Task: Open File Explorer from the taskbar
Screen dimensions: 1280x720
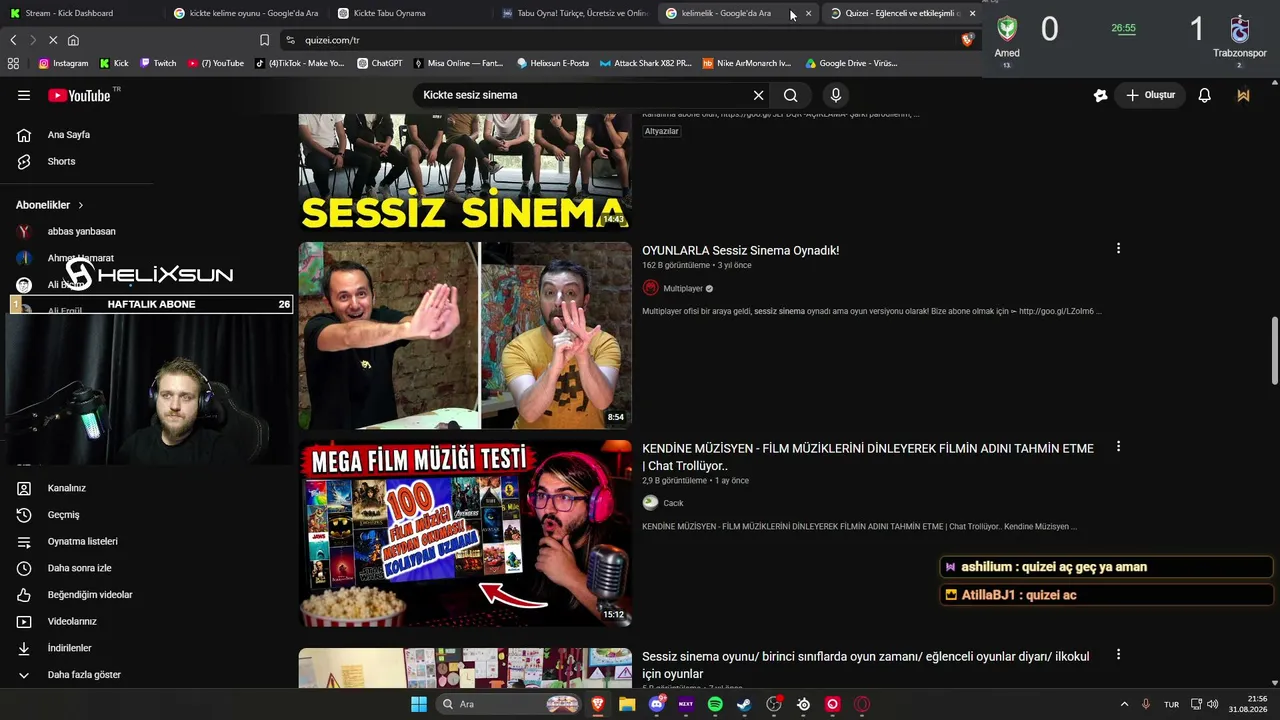Action: pos(627,704)
